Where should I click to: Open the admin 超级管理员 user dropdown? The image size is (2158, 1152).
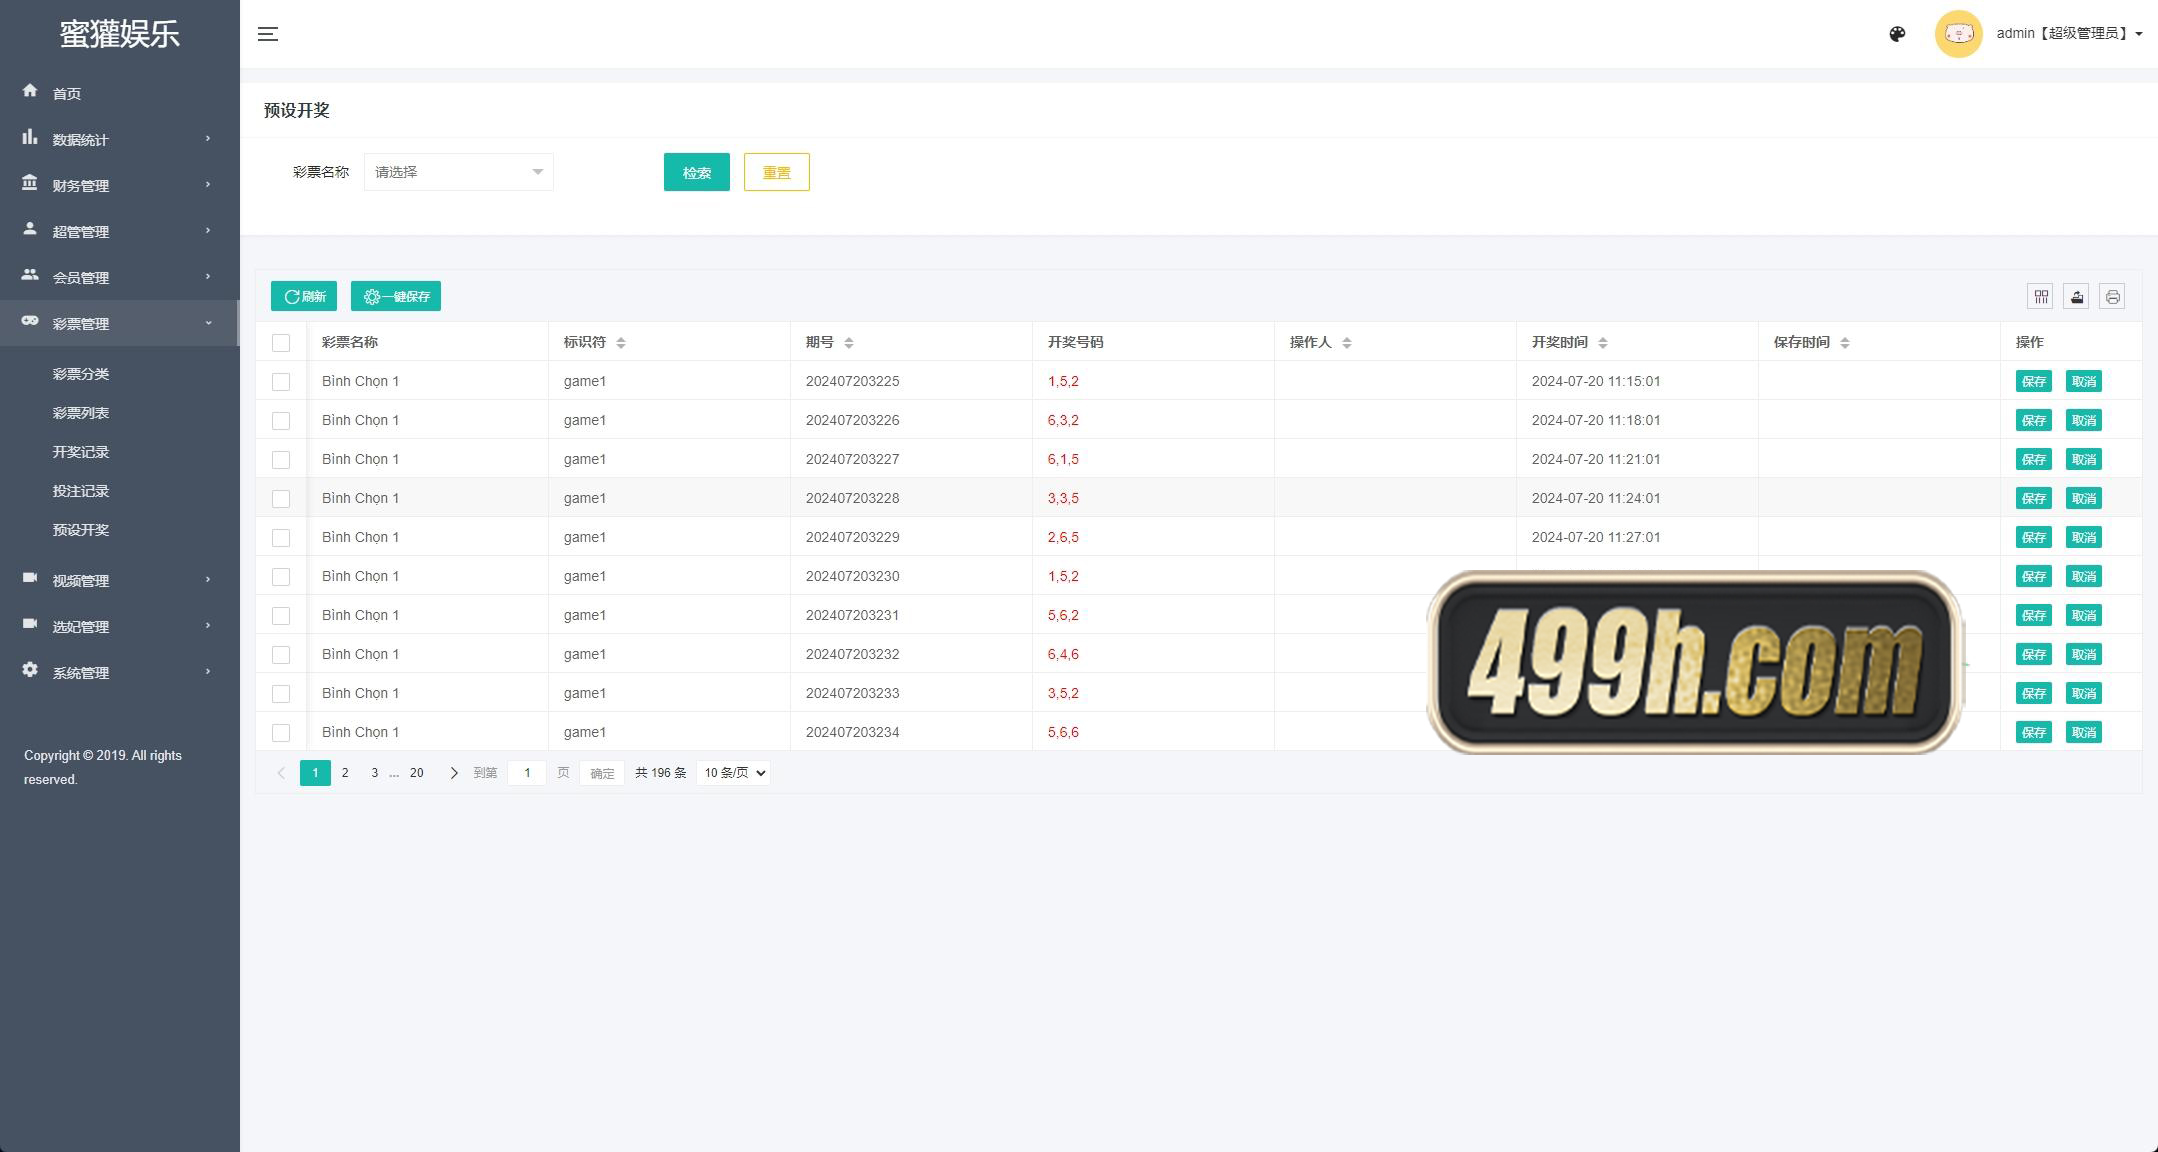[x=2069, y=33]
